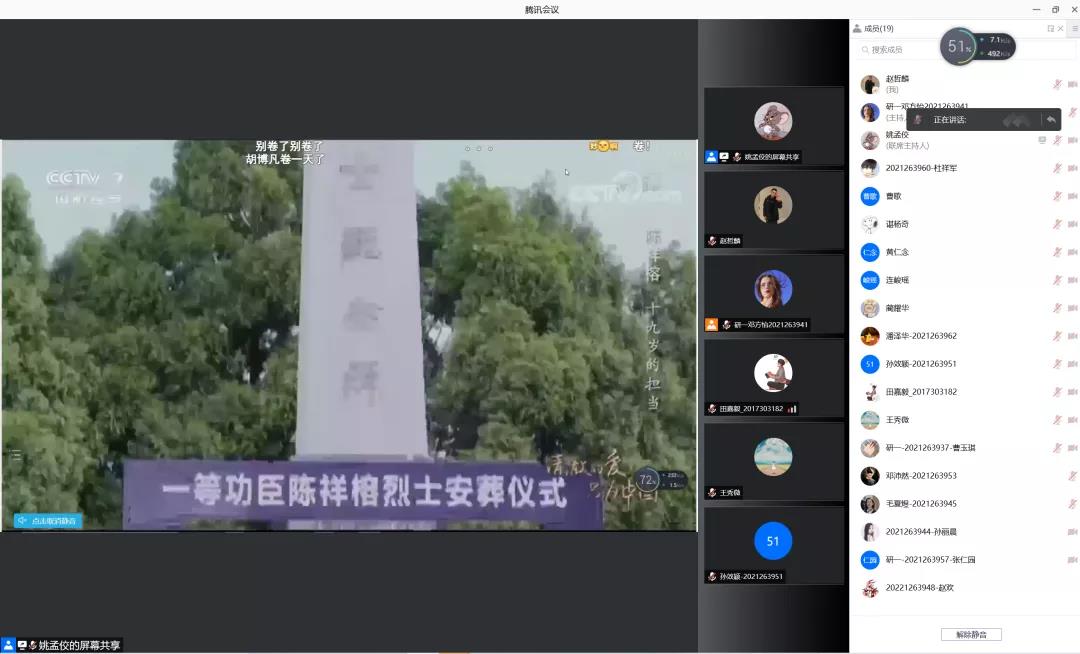Click host icon on 研一邓方怡 video tile

[x=712, y=325]
